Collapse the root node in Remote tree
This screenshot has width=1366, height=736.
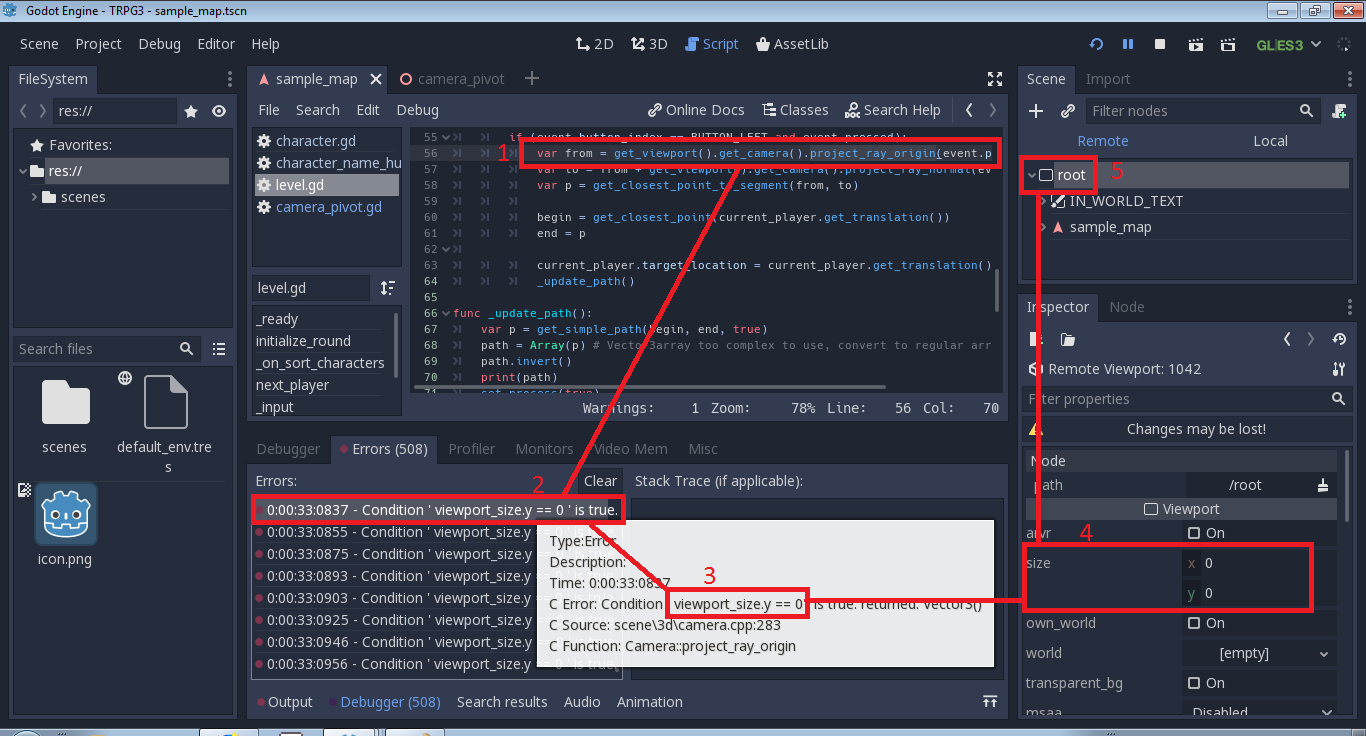(1028, 174)
